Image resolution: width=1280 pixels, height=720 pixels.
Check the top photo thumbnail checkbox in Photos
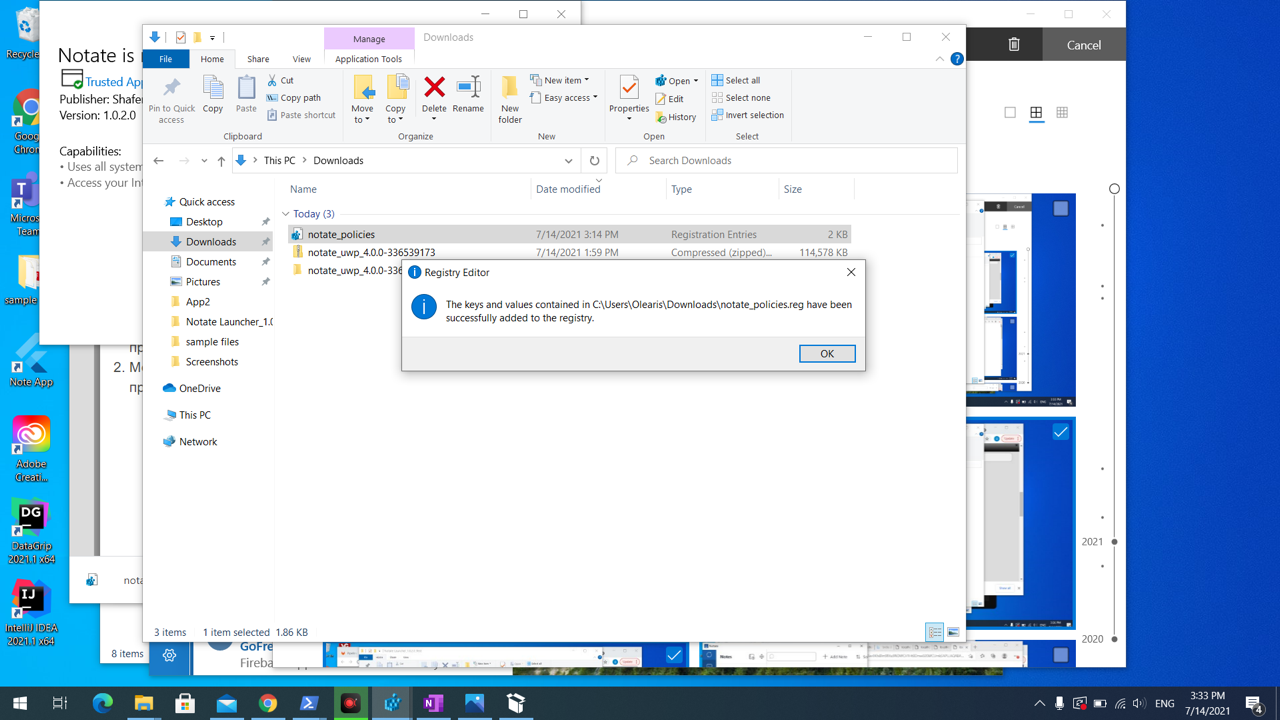click(1061, 208)
